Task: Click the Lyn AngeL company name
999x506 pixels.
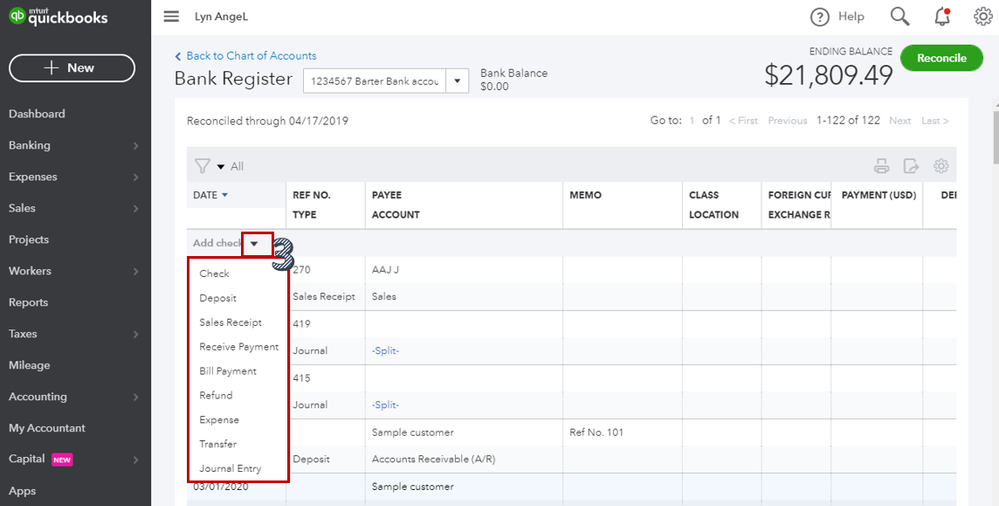Action: click(x=221, y=17)
